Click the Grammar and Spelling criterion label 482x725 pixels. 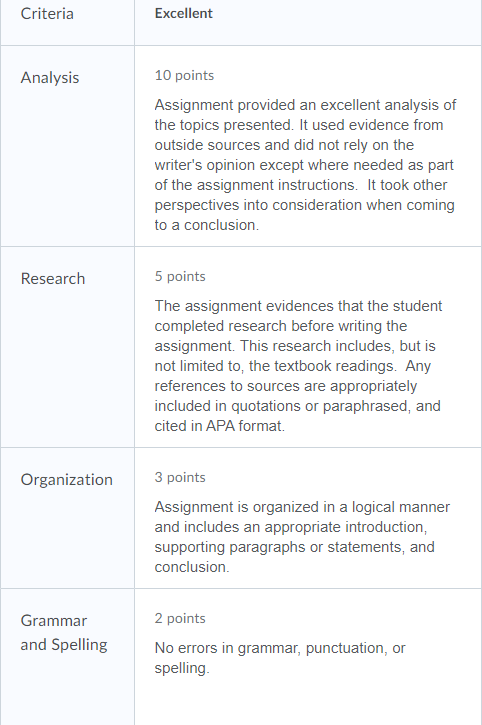tap(64, 633)
